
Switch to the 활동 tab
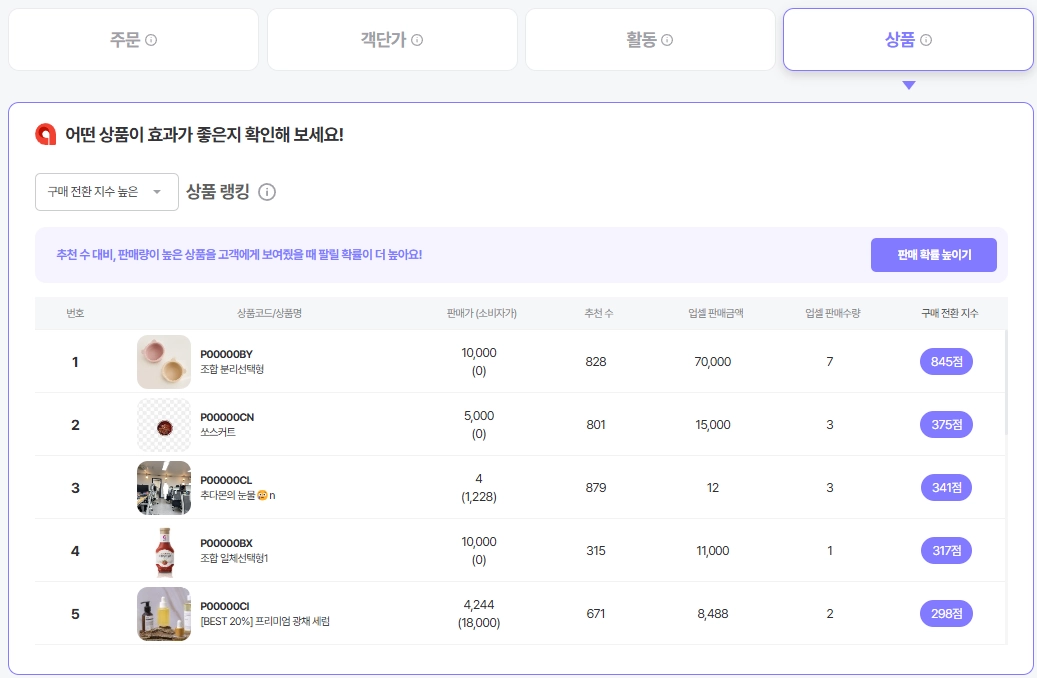tap(650, 40)
